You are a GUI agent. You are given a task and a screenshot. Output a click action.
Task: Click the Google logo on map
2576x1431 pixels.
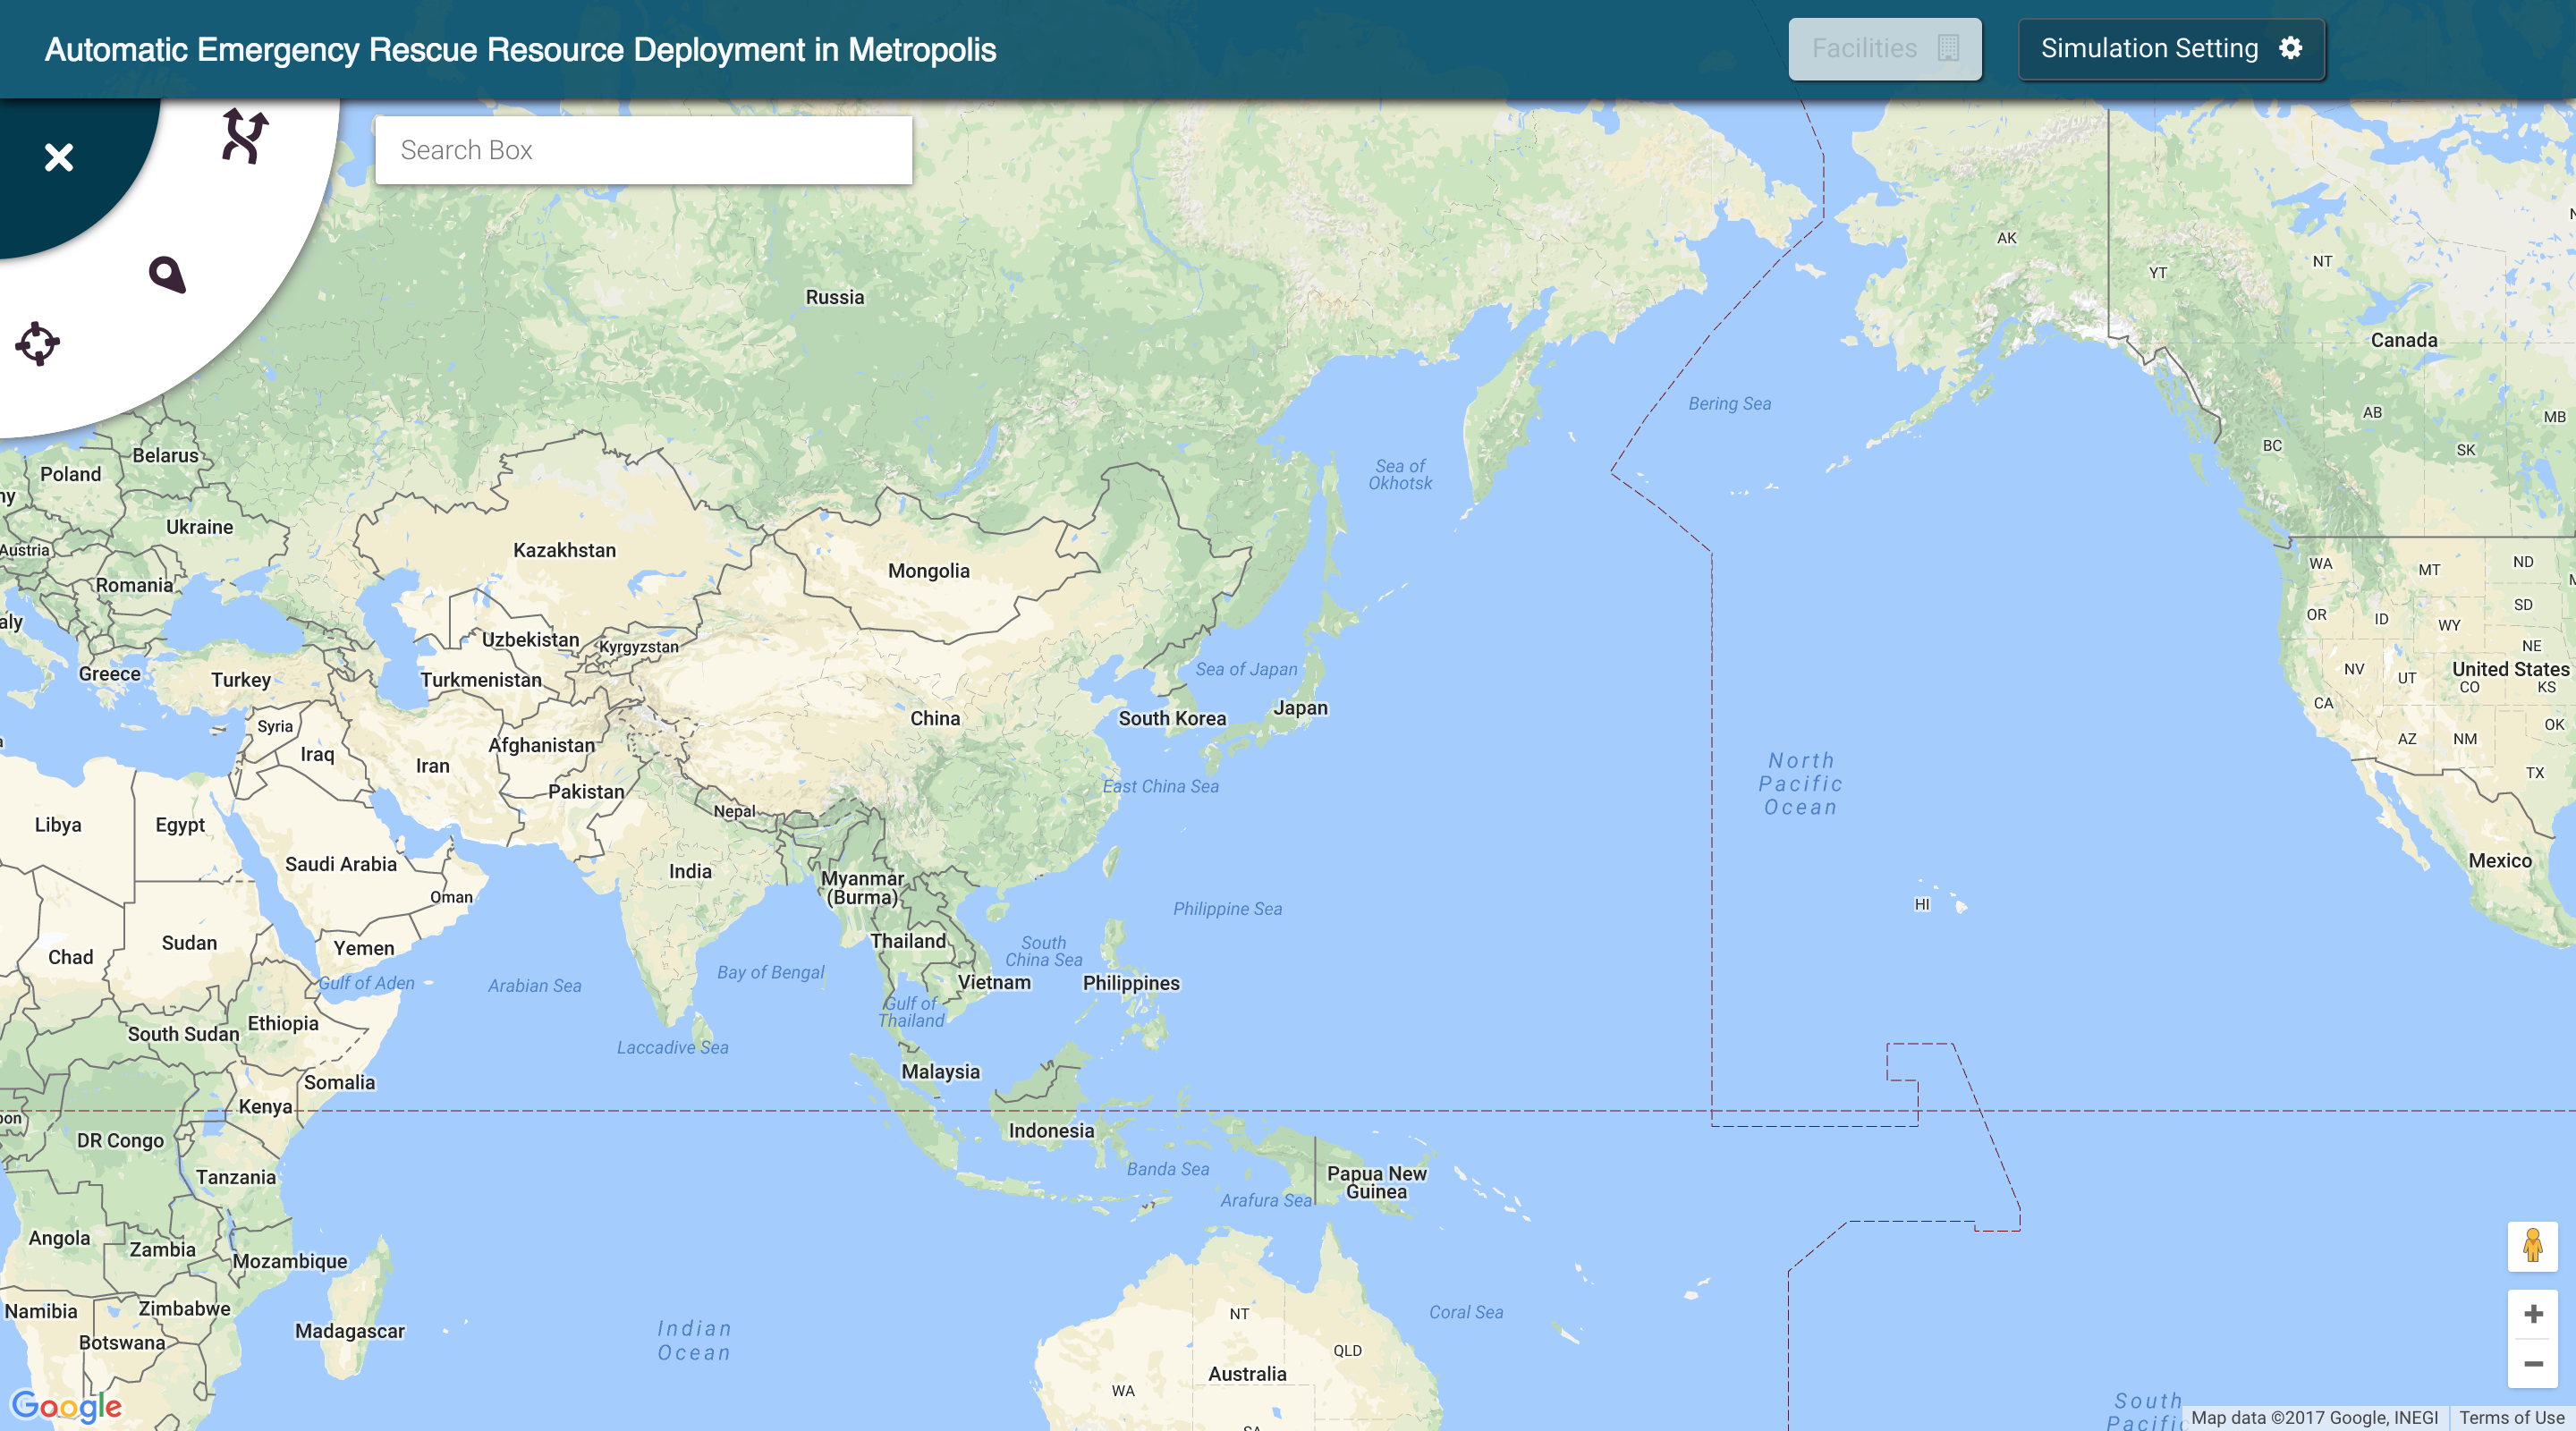pyautogui.click(x=66, y=1406)
